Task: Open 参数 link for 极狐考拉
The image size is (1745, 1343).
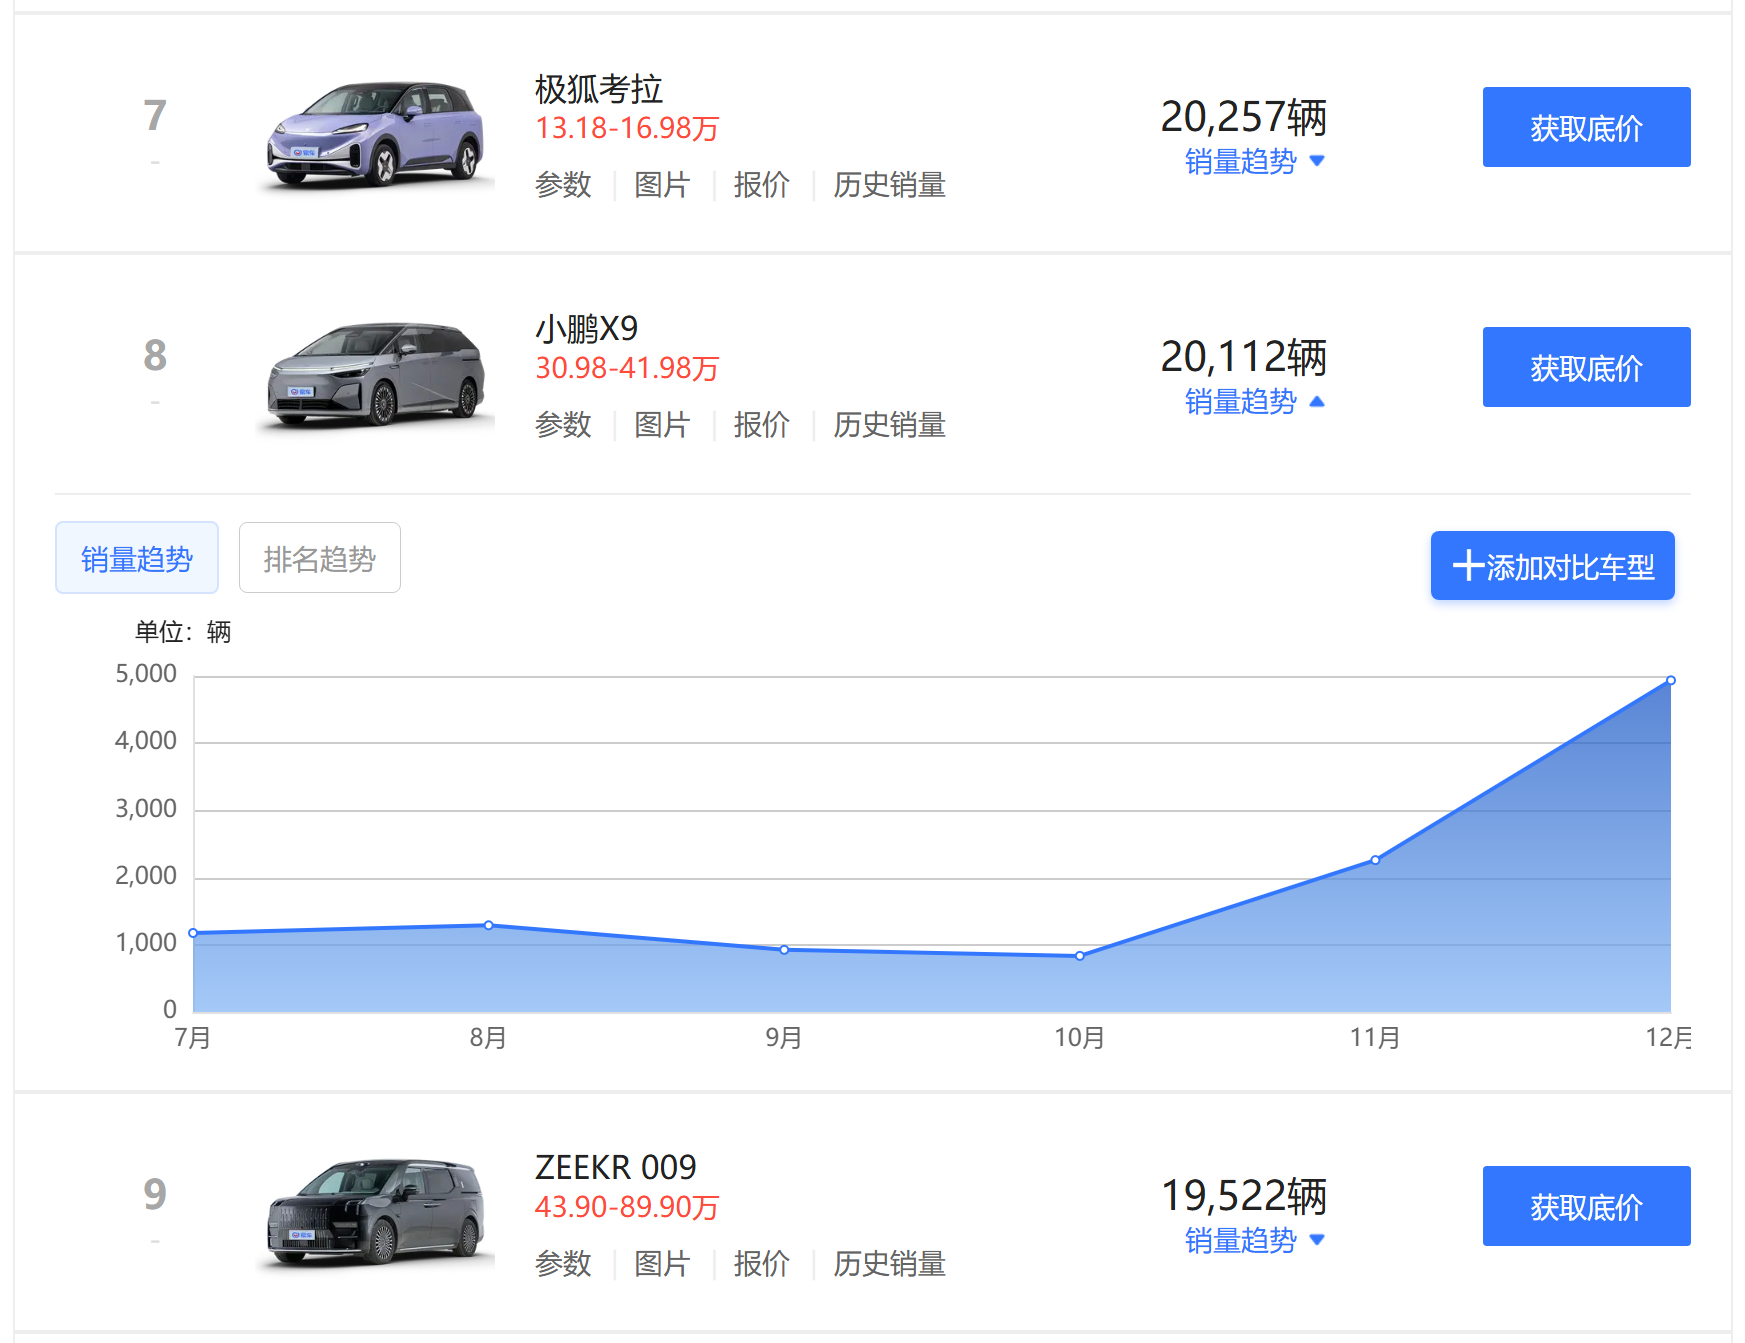Action: point(563,185)
